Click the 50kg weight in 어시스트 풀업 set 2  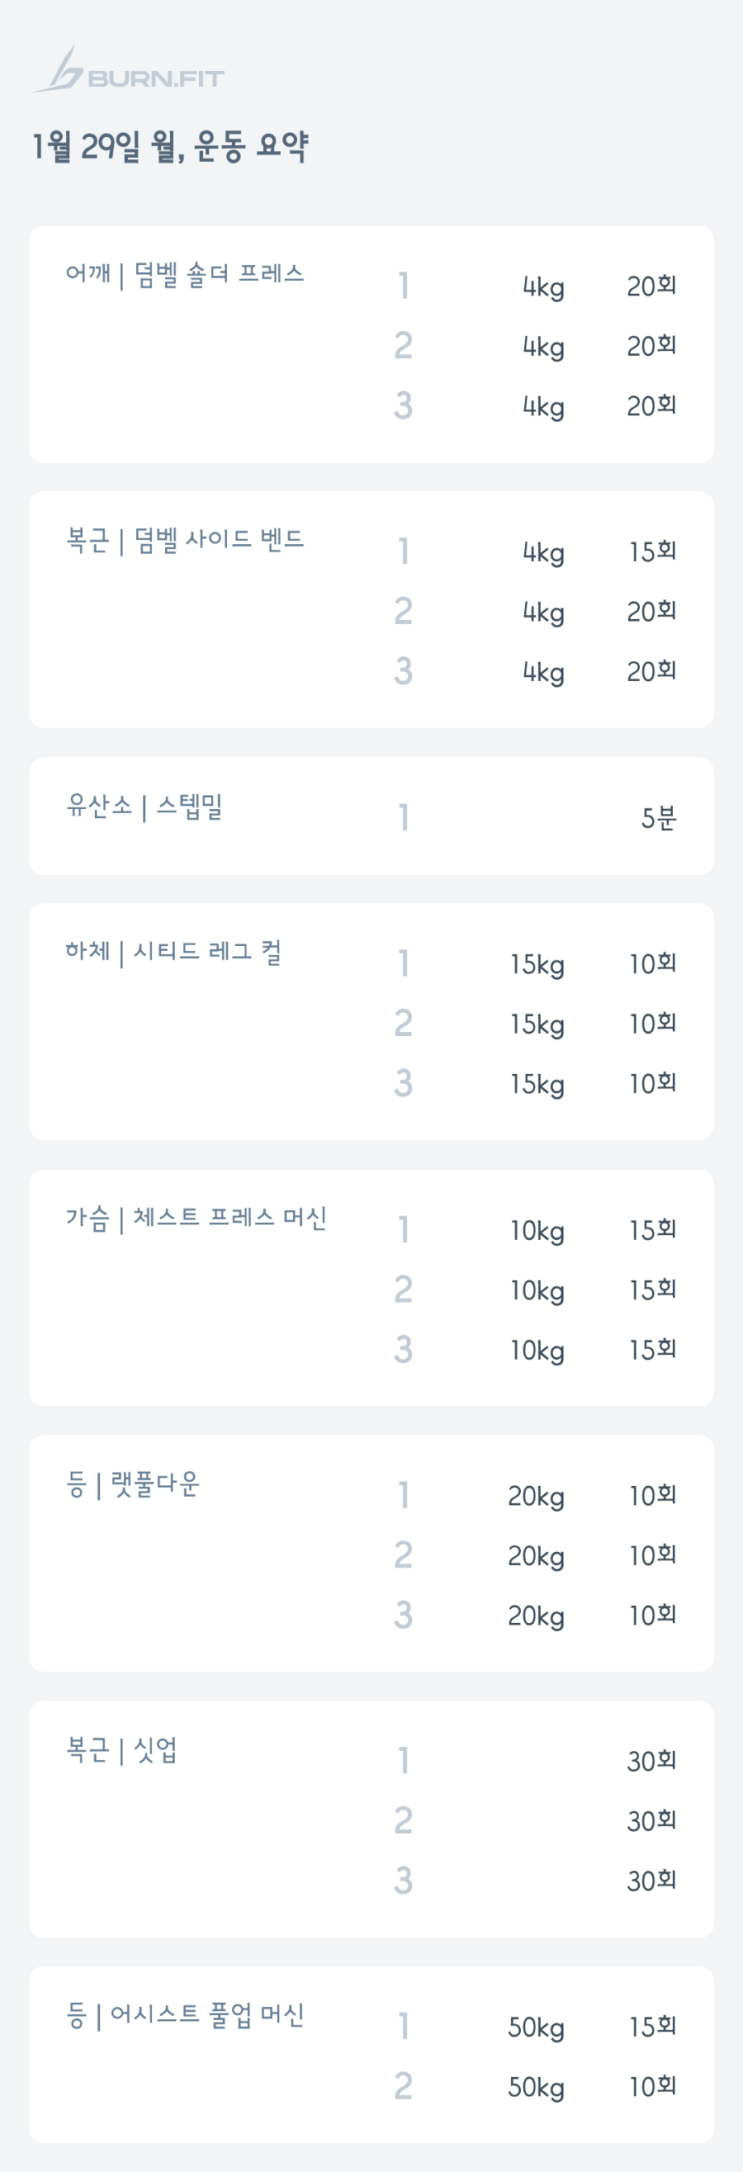(x=536, y=2087)
